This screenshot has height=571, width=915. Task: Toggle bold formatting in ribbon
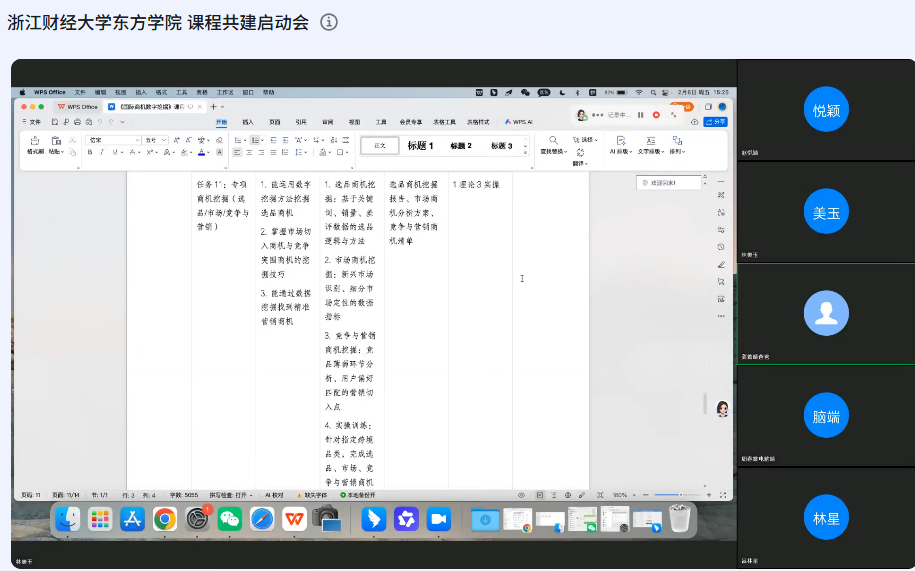[x=90, y=153]
